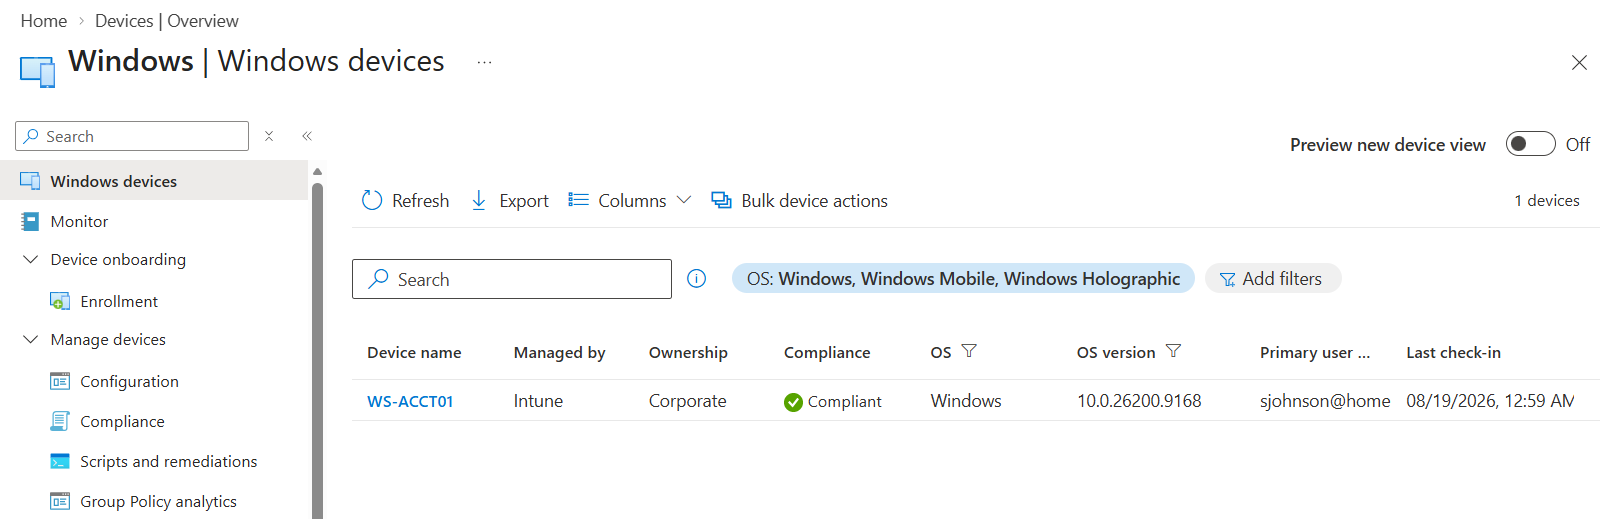The width and height of the screenshot is (1605, 519).
Task: Toggle Preview new device view switch
Action: coord(1531,144)
